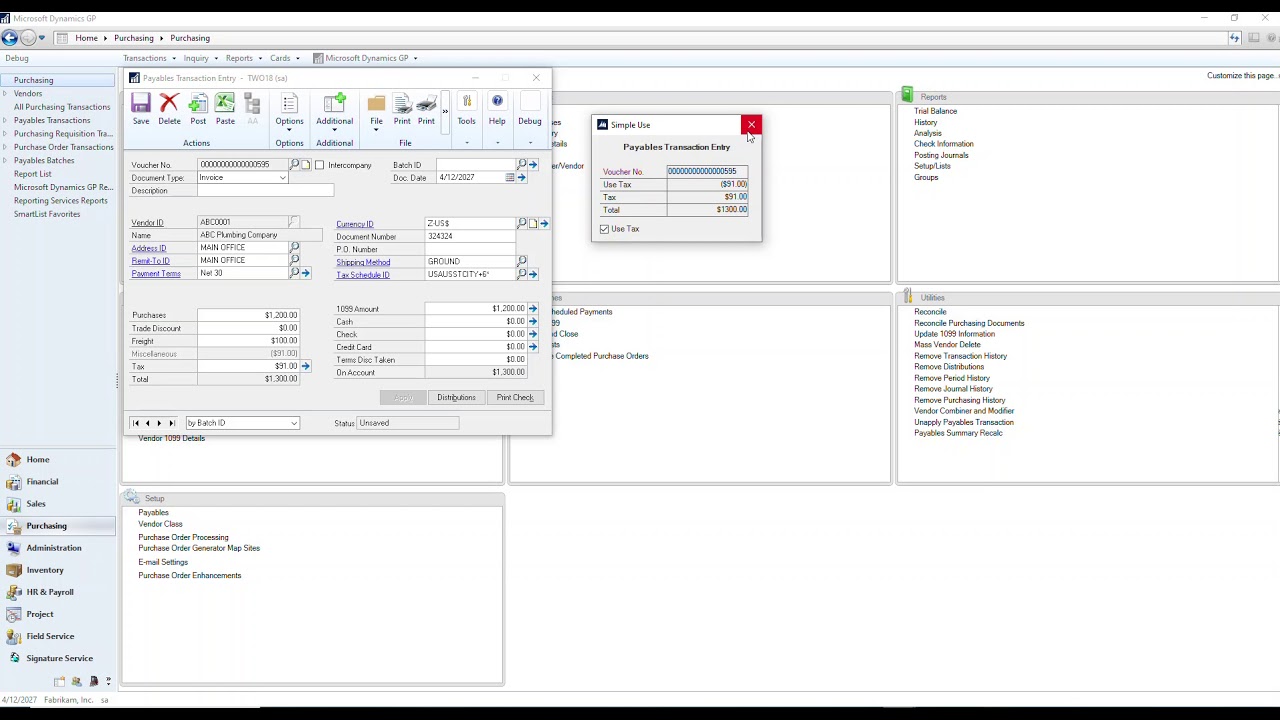This screenshot has width=1280, height=720.
Task: Open the Remit-To ID lookup magnifier
Action: click(x=294, y=260)
